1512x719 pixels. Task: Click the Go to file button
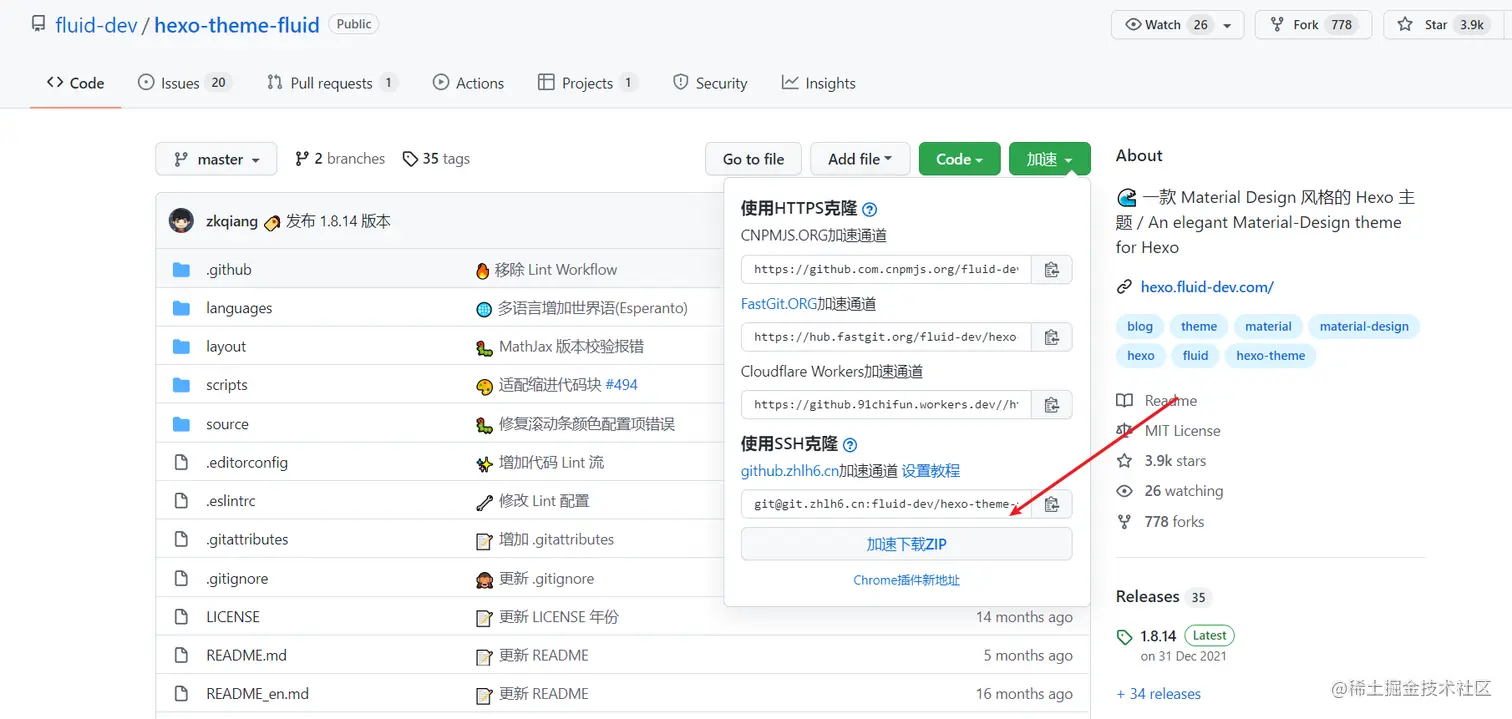coord(753,159)
